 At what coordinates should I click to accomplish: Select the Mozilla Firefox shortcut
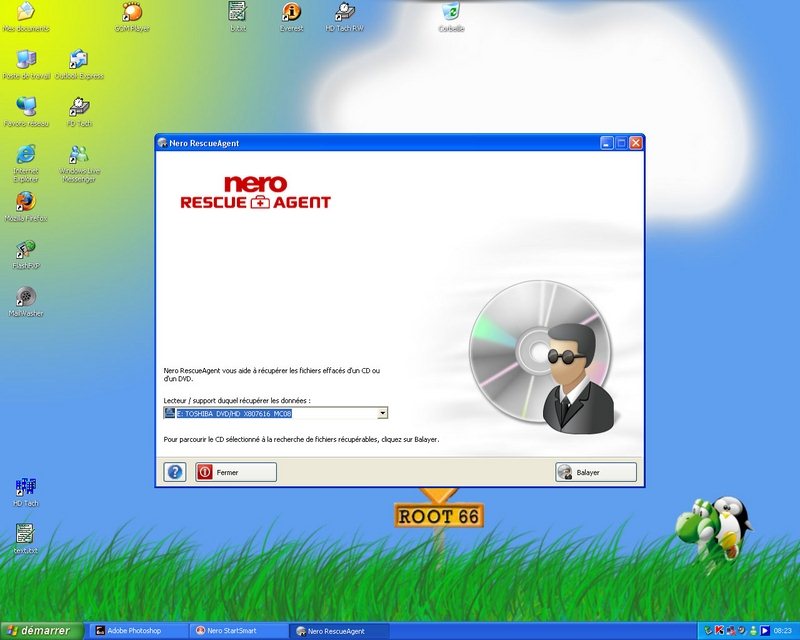pos(26,207)
